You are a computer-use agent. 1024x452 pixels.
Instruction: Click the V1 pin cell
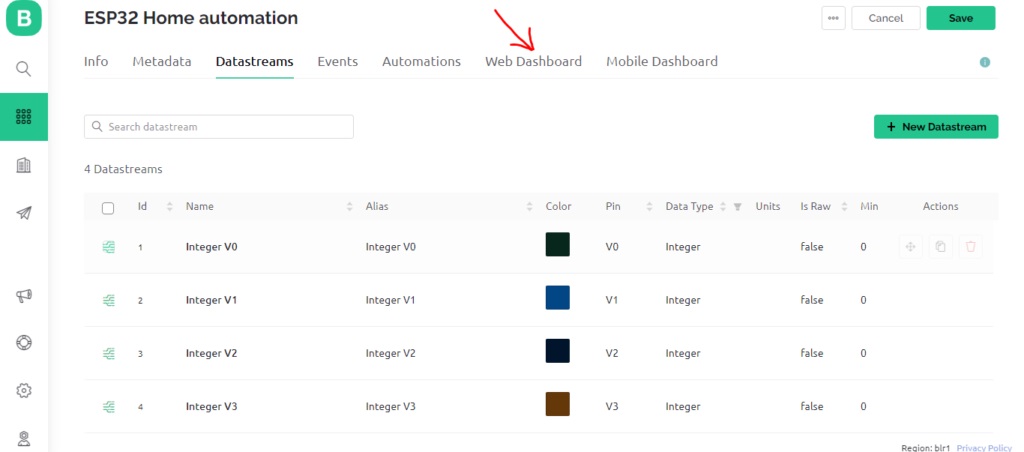click(612, 300)
